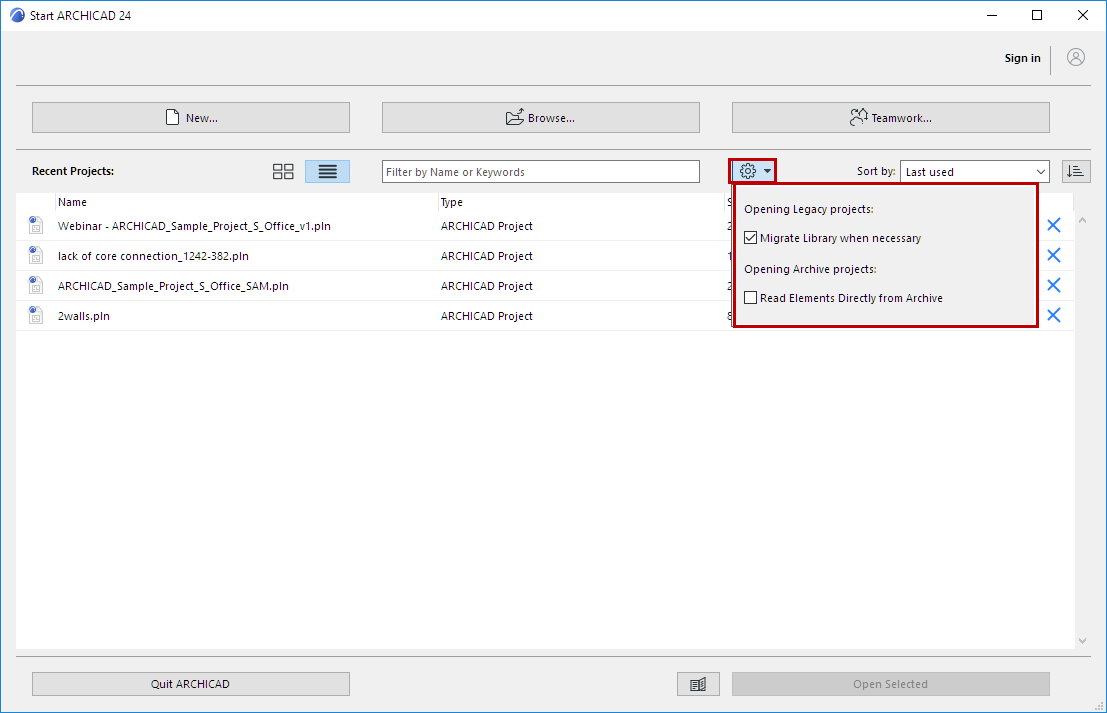Click the user profile avatar icon
Screen dimensions: 1107x713
(1075, 58)
